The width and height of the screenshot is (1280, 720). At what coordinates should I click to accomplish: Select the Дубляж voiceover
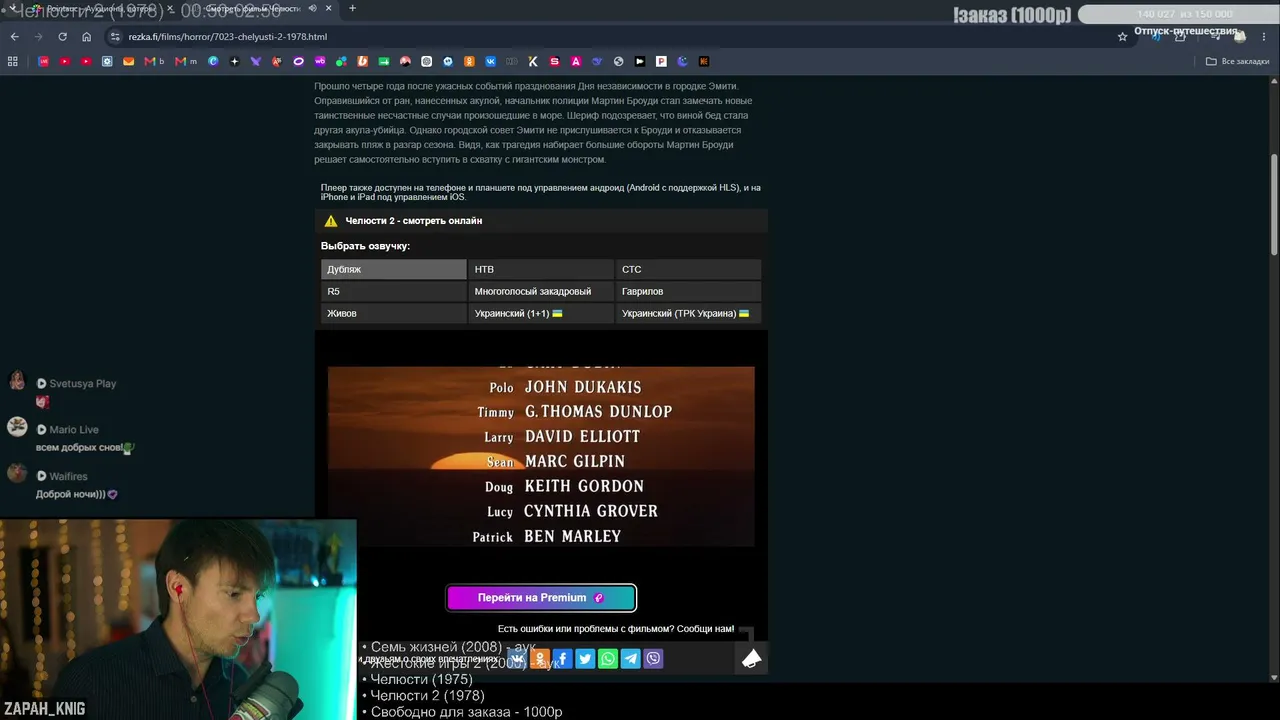click(x=394, y=269)
